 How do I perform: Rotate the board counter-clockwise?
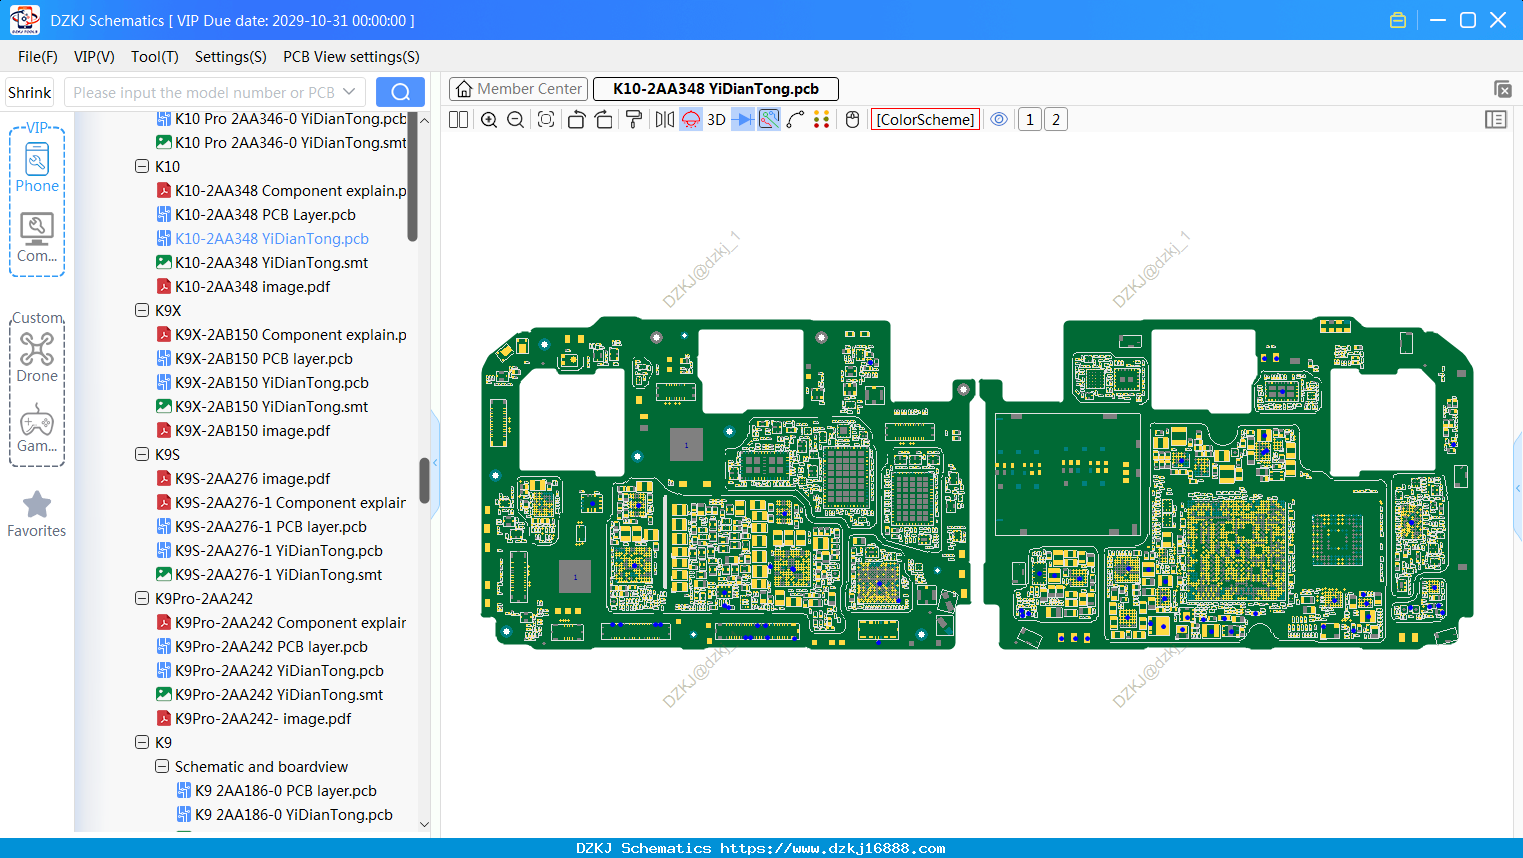576,119
